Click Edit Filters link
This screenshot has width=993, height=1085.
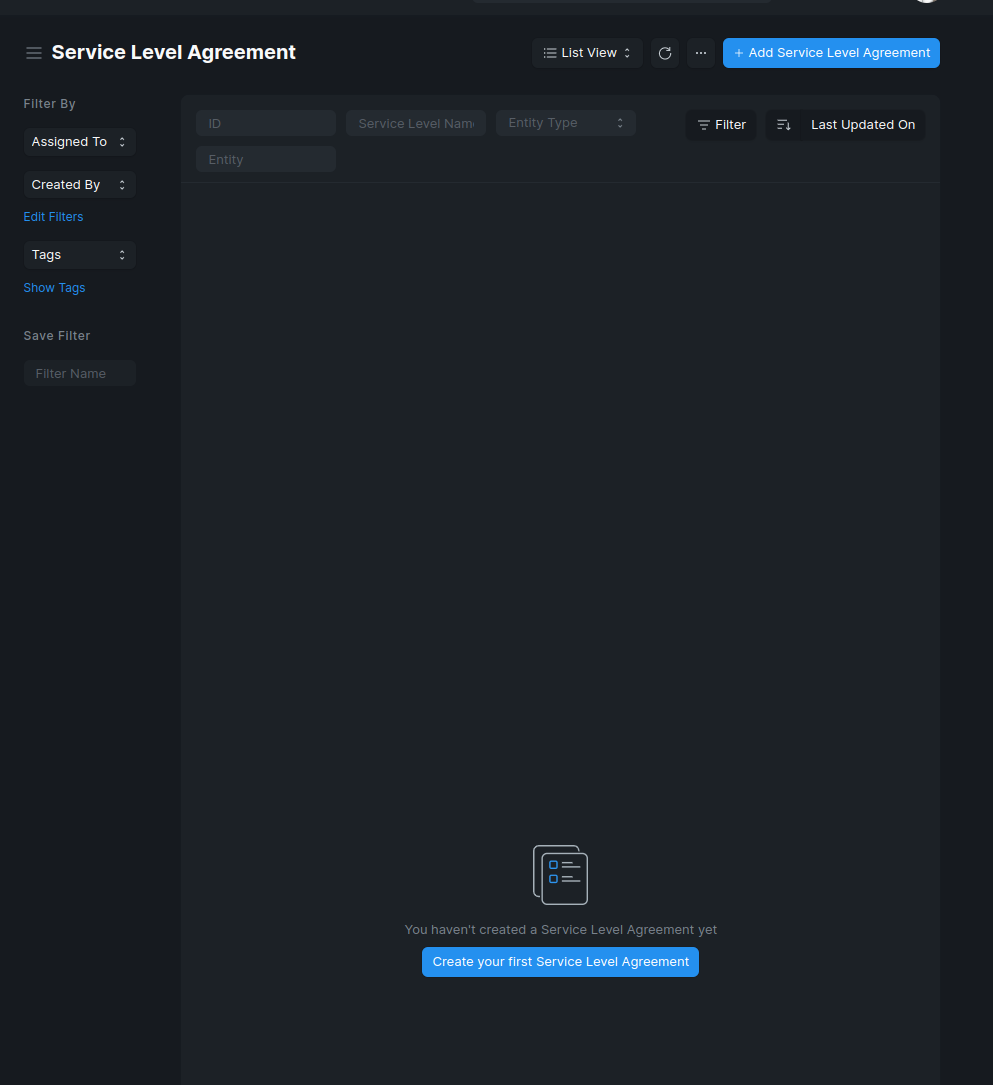tap(53, 216)
